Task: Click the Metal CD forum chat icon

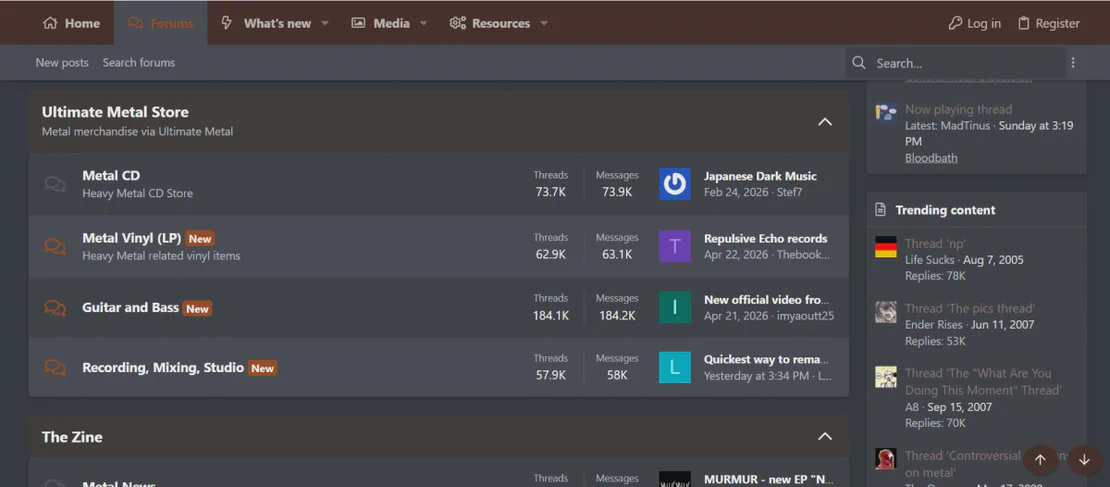Action: [55, 184]
